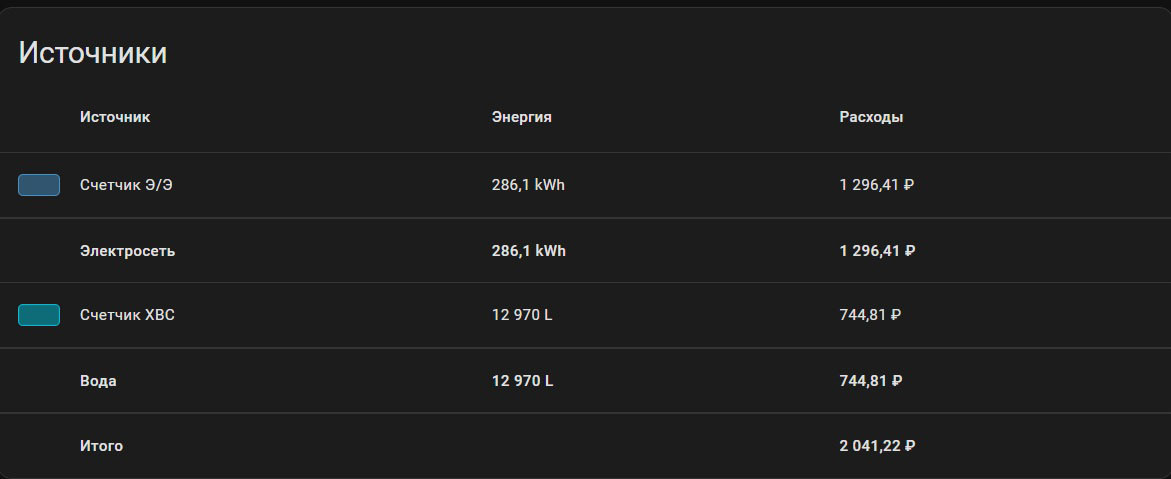1171x479 pixels.
Task: Click the Электросеть summary row label
Action: [127, 251]
